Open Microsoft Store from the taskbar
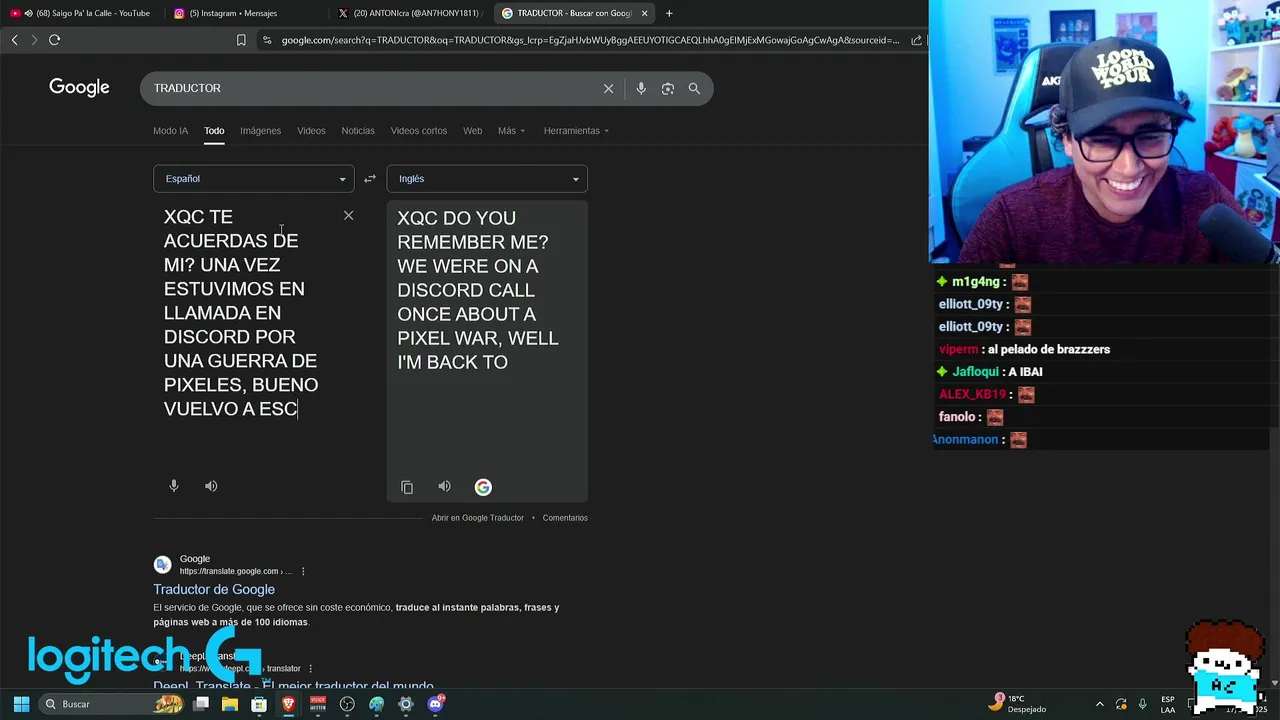Screen dimensions: 1280x720 pos(259,704)
